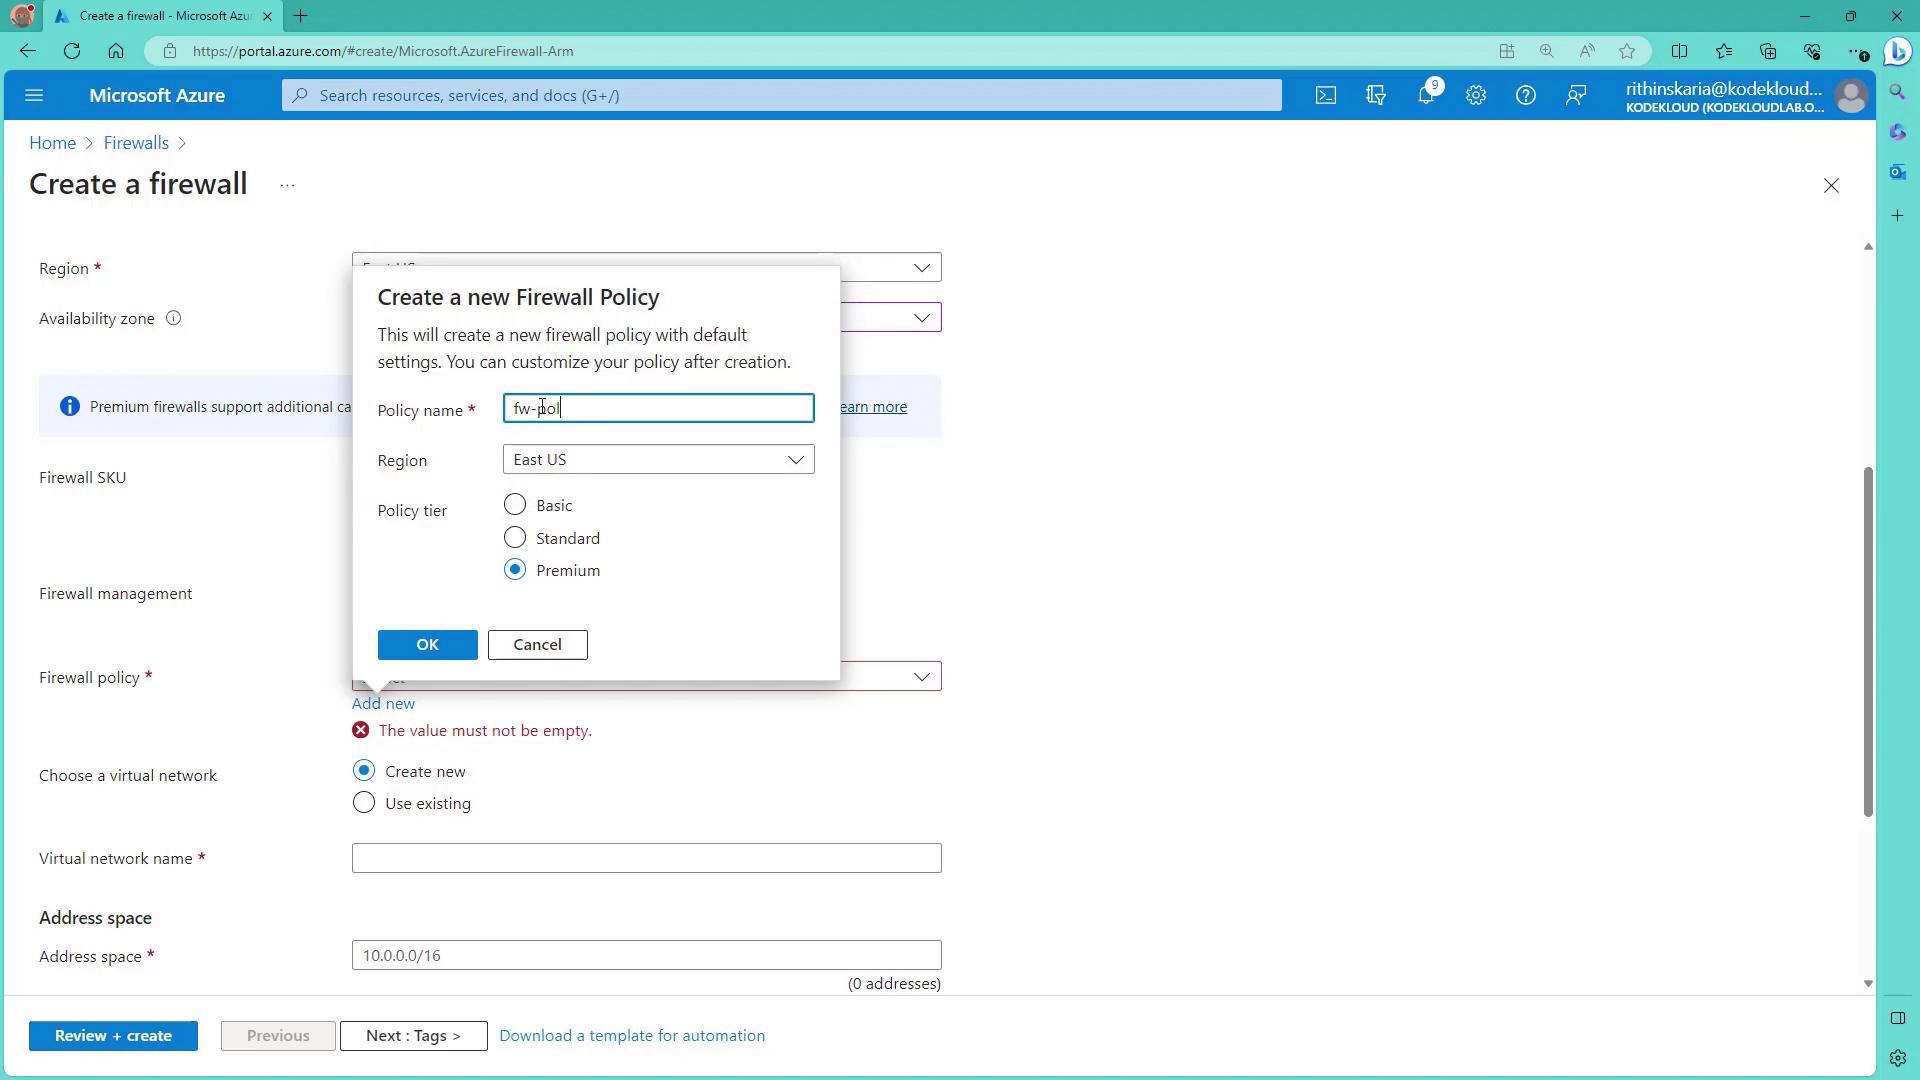This screenshot has width=1920, height=1080.
Task: Open Download a template for automation link
Action: click(x=632, y=1035)
